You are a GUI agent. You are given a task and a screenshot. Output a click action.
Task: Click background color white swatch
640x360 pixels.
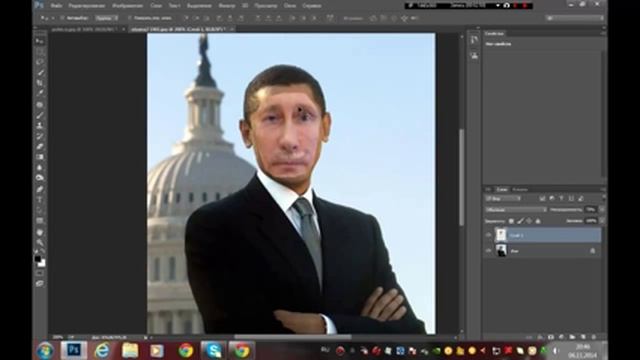42,264
